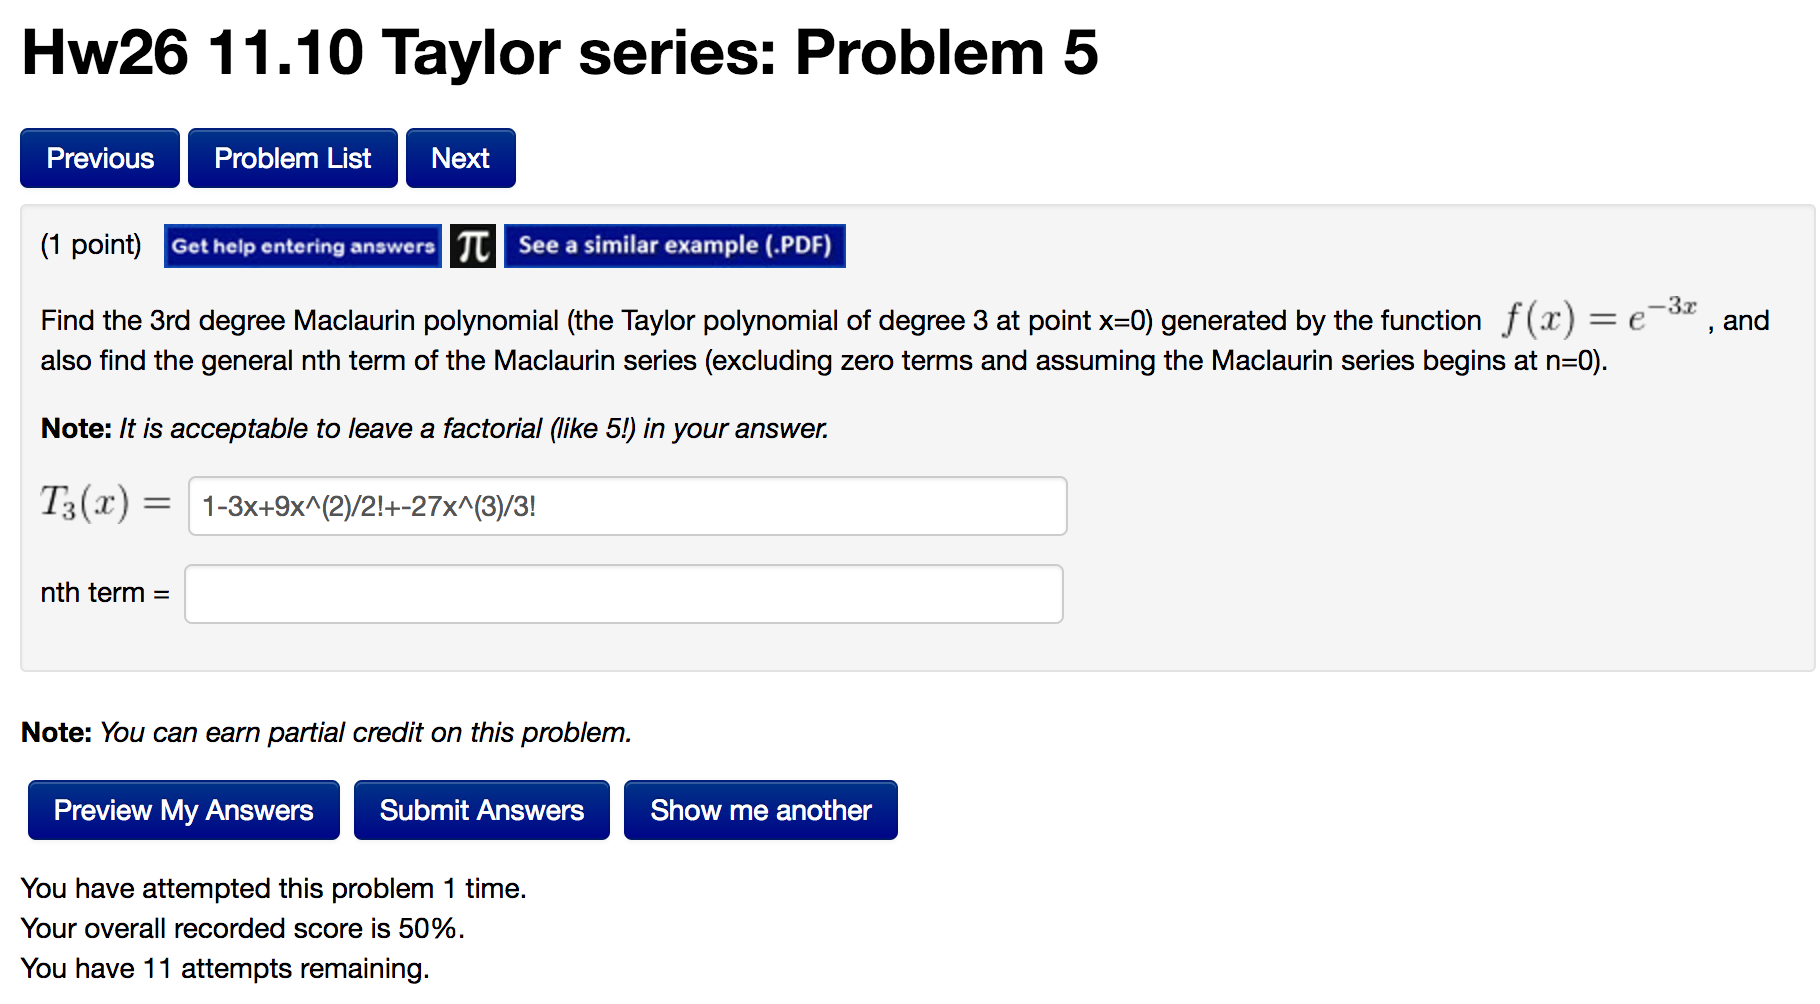Open Get help entering answers
The width and height of the screenshot is (1820, 1004).
(x=302, y=246)
